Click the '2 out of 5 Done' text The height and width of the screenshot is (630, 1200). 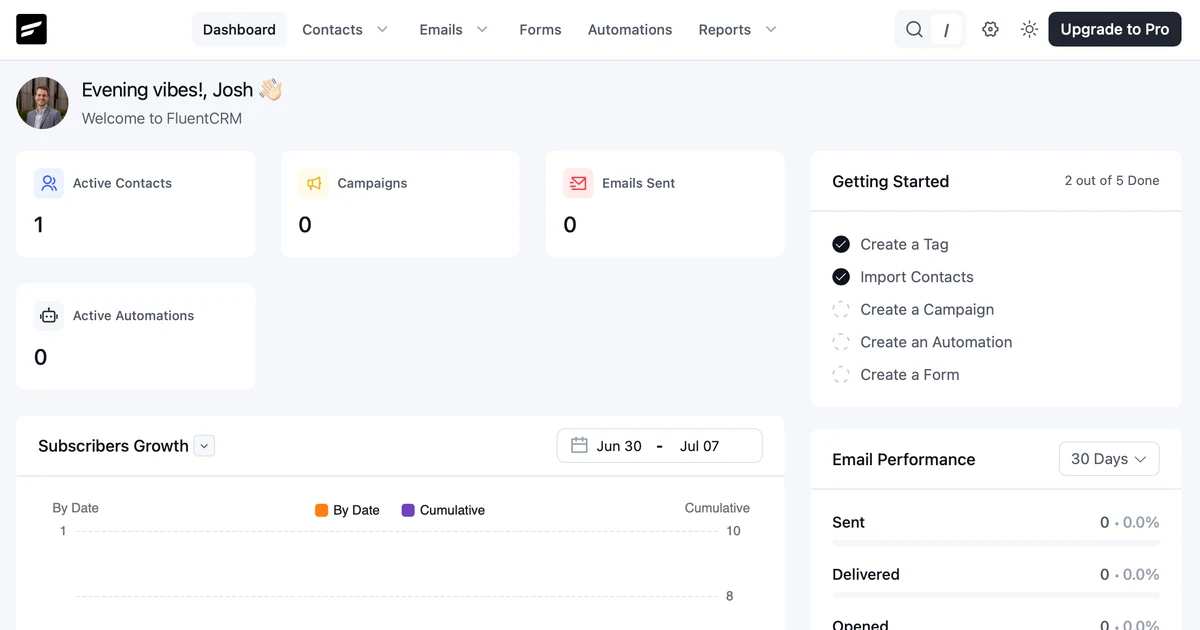point(1112,181)
